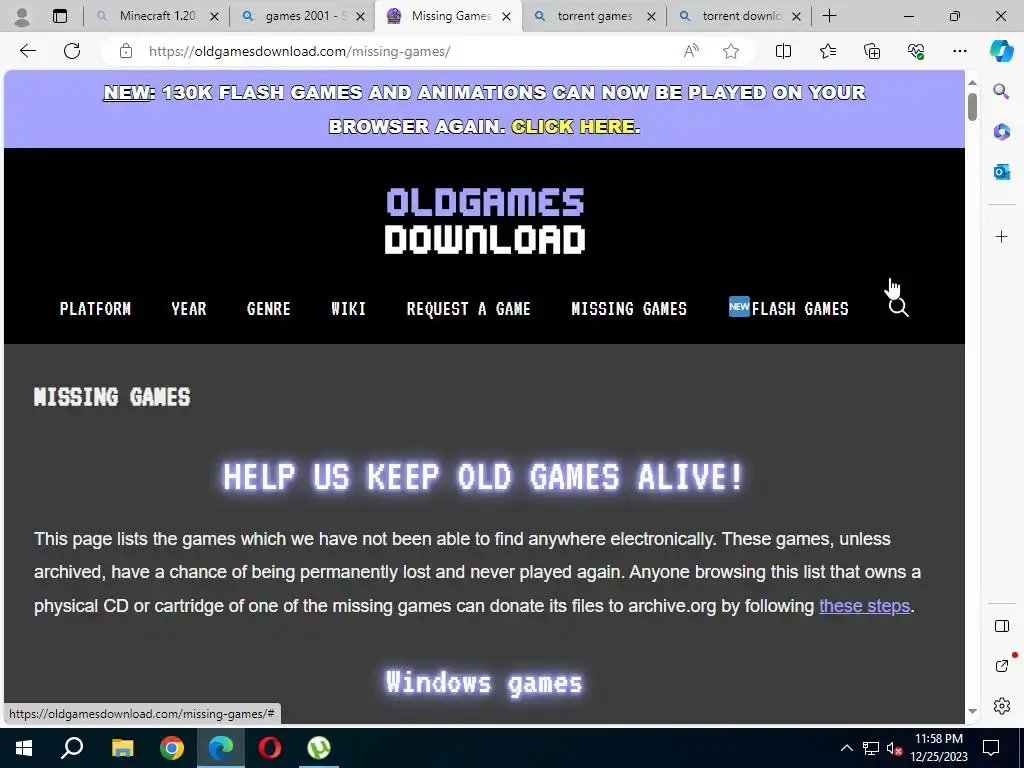Switch to the games 2001 tab
This screenshot has height=768, width=1024.
pyautogui.click(x=303, y=16)
